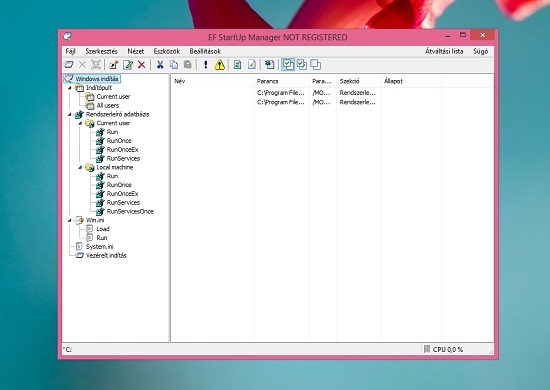Click the new entry icon with red pin
550x390 pixels.
click(x=113, y=65)
